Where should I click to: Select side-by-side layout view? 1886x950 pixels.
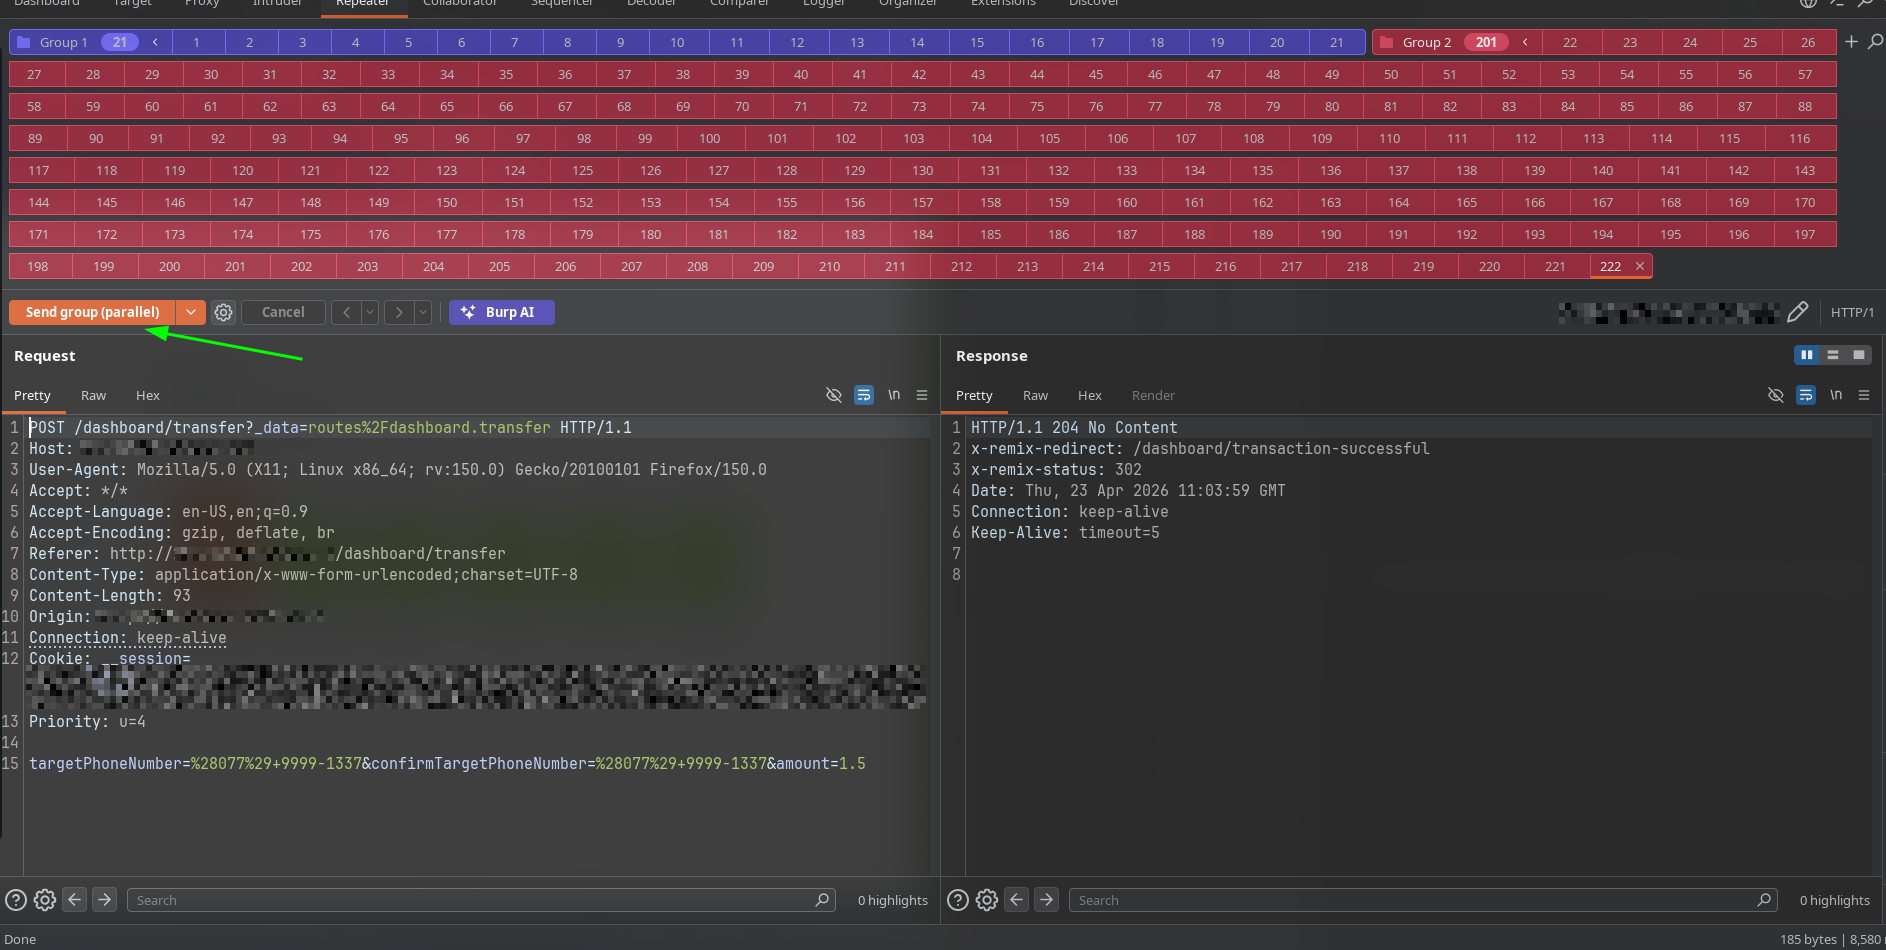(1807, 355)
